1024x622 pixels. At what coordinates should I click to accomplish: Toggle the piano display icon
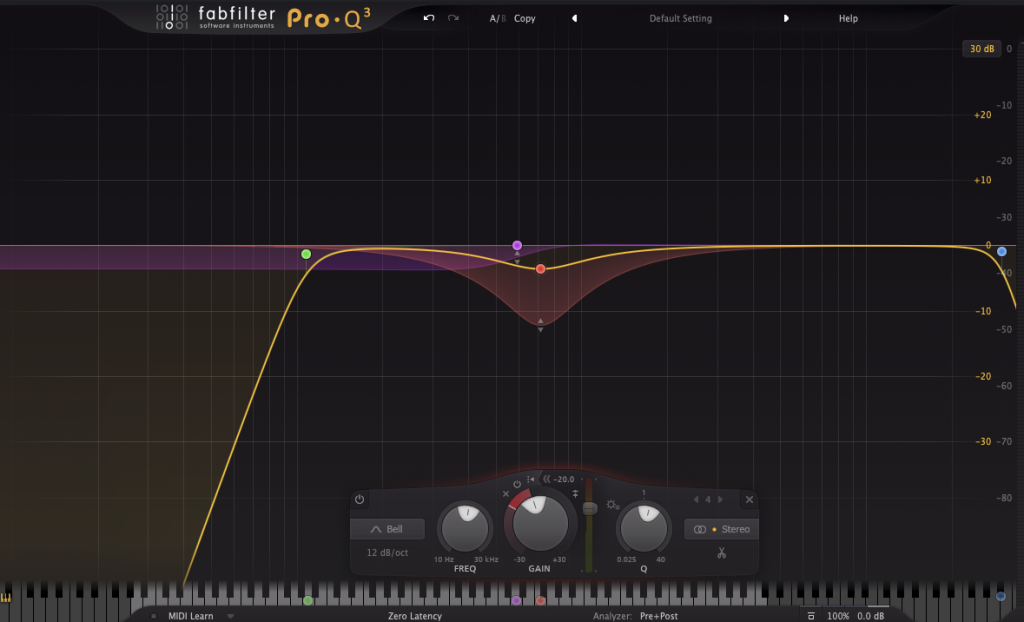[6, 597]
